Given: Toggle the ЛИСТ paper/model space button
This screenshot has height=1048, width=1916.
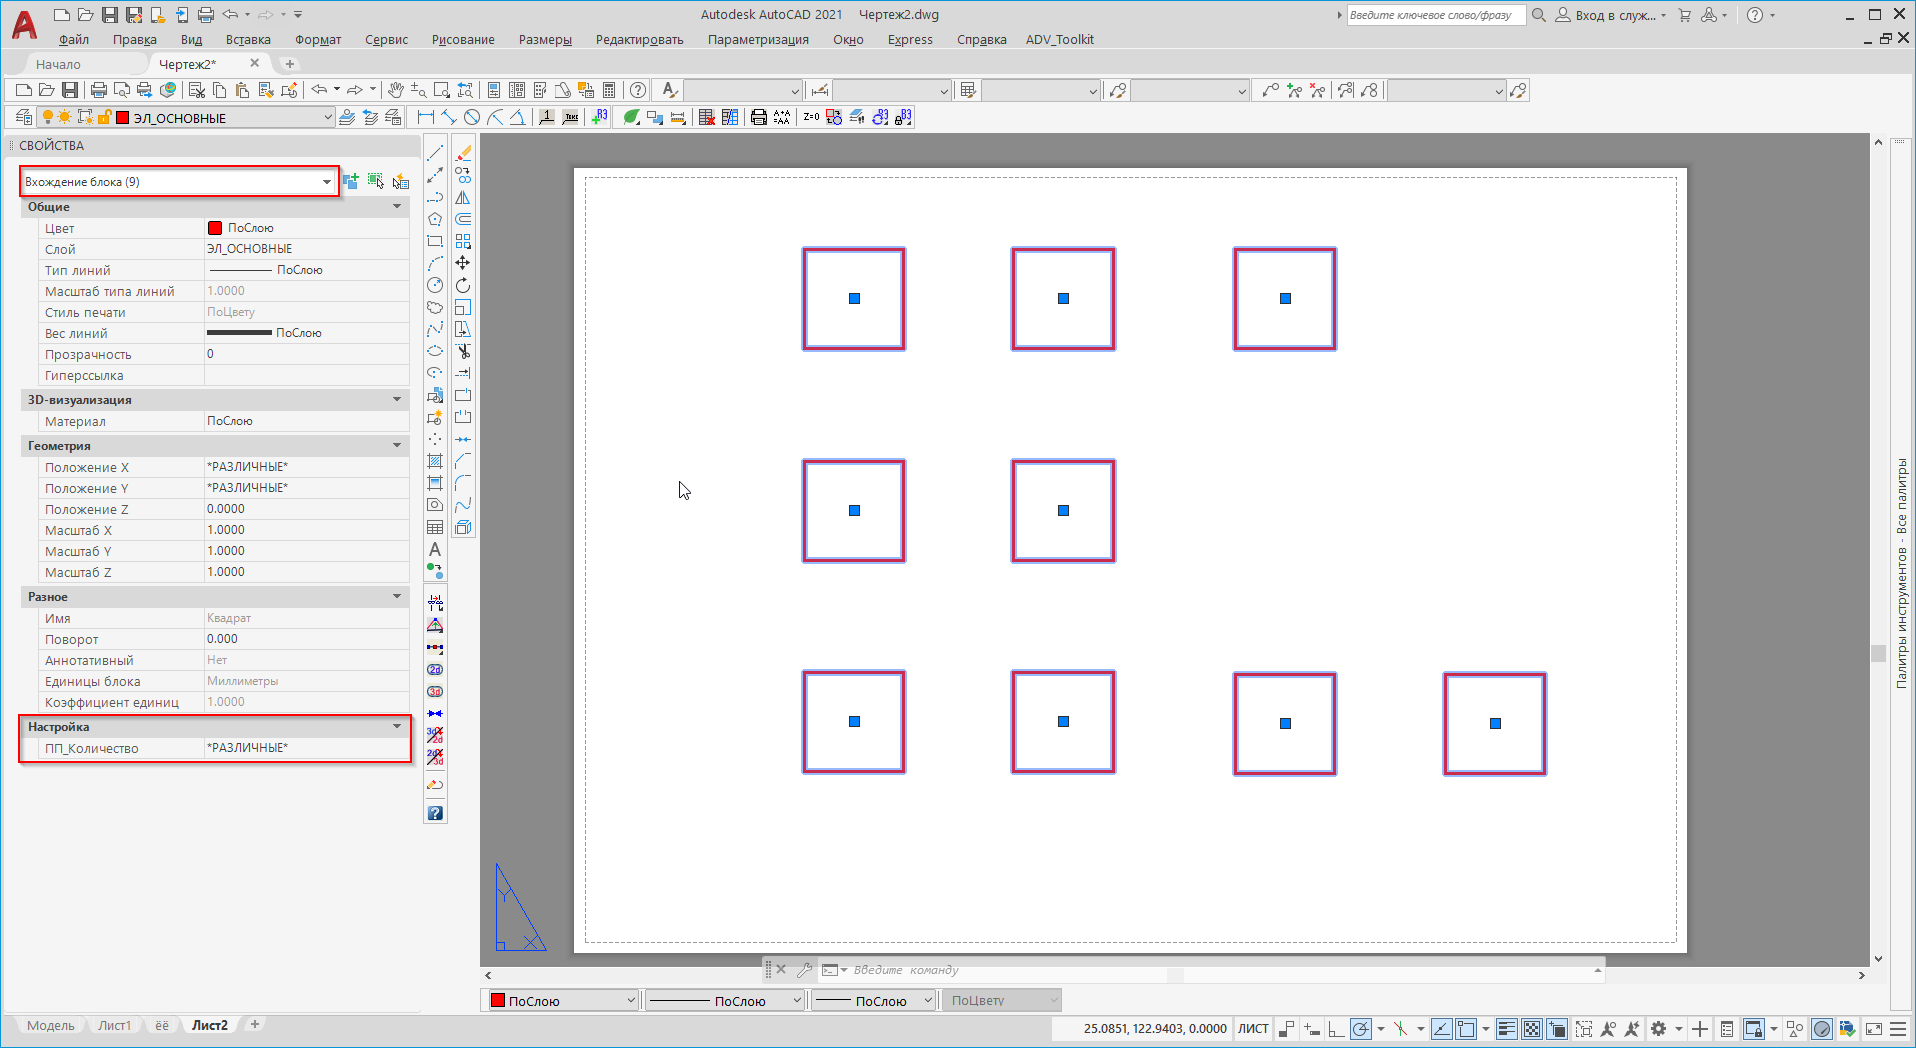Looking at the screenshot, I should pyautogui.click(x=1253, y=1029).
